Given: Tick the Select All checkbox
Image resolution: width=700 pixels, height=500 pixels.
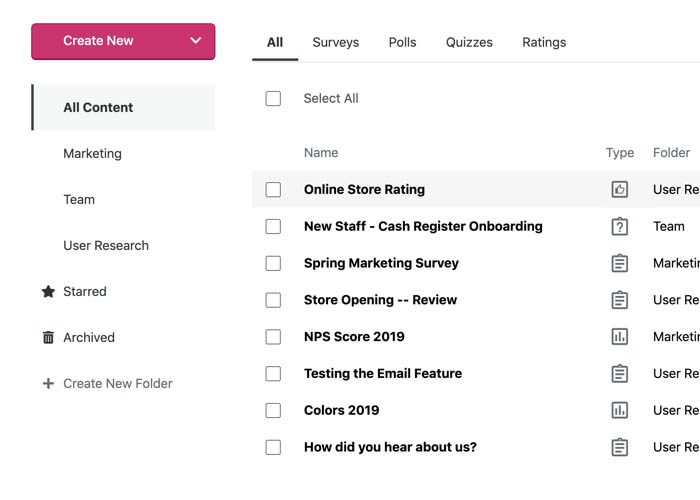Looking at the screenshot, I should point(273,98).
